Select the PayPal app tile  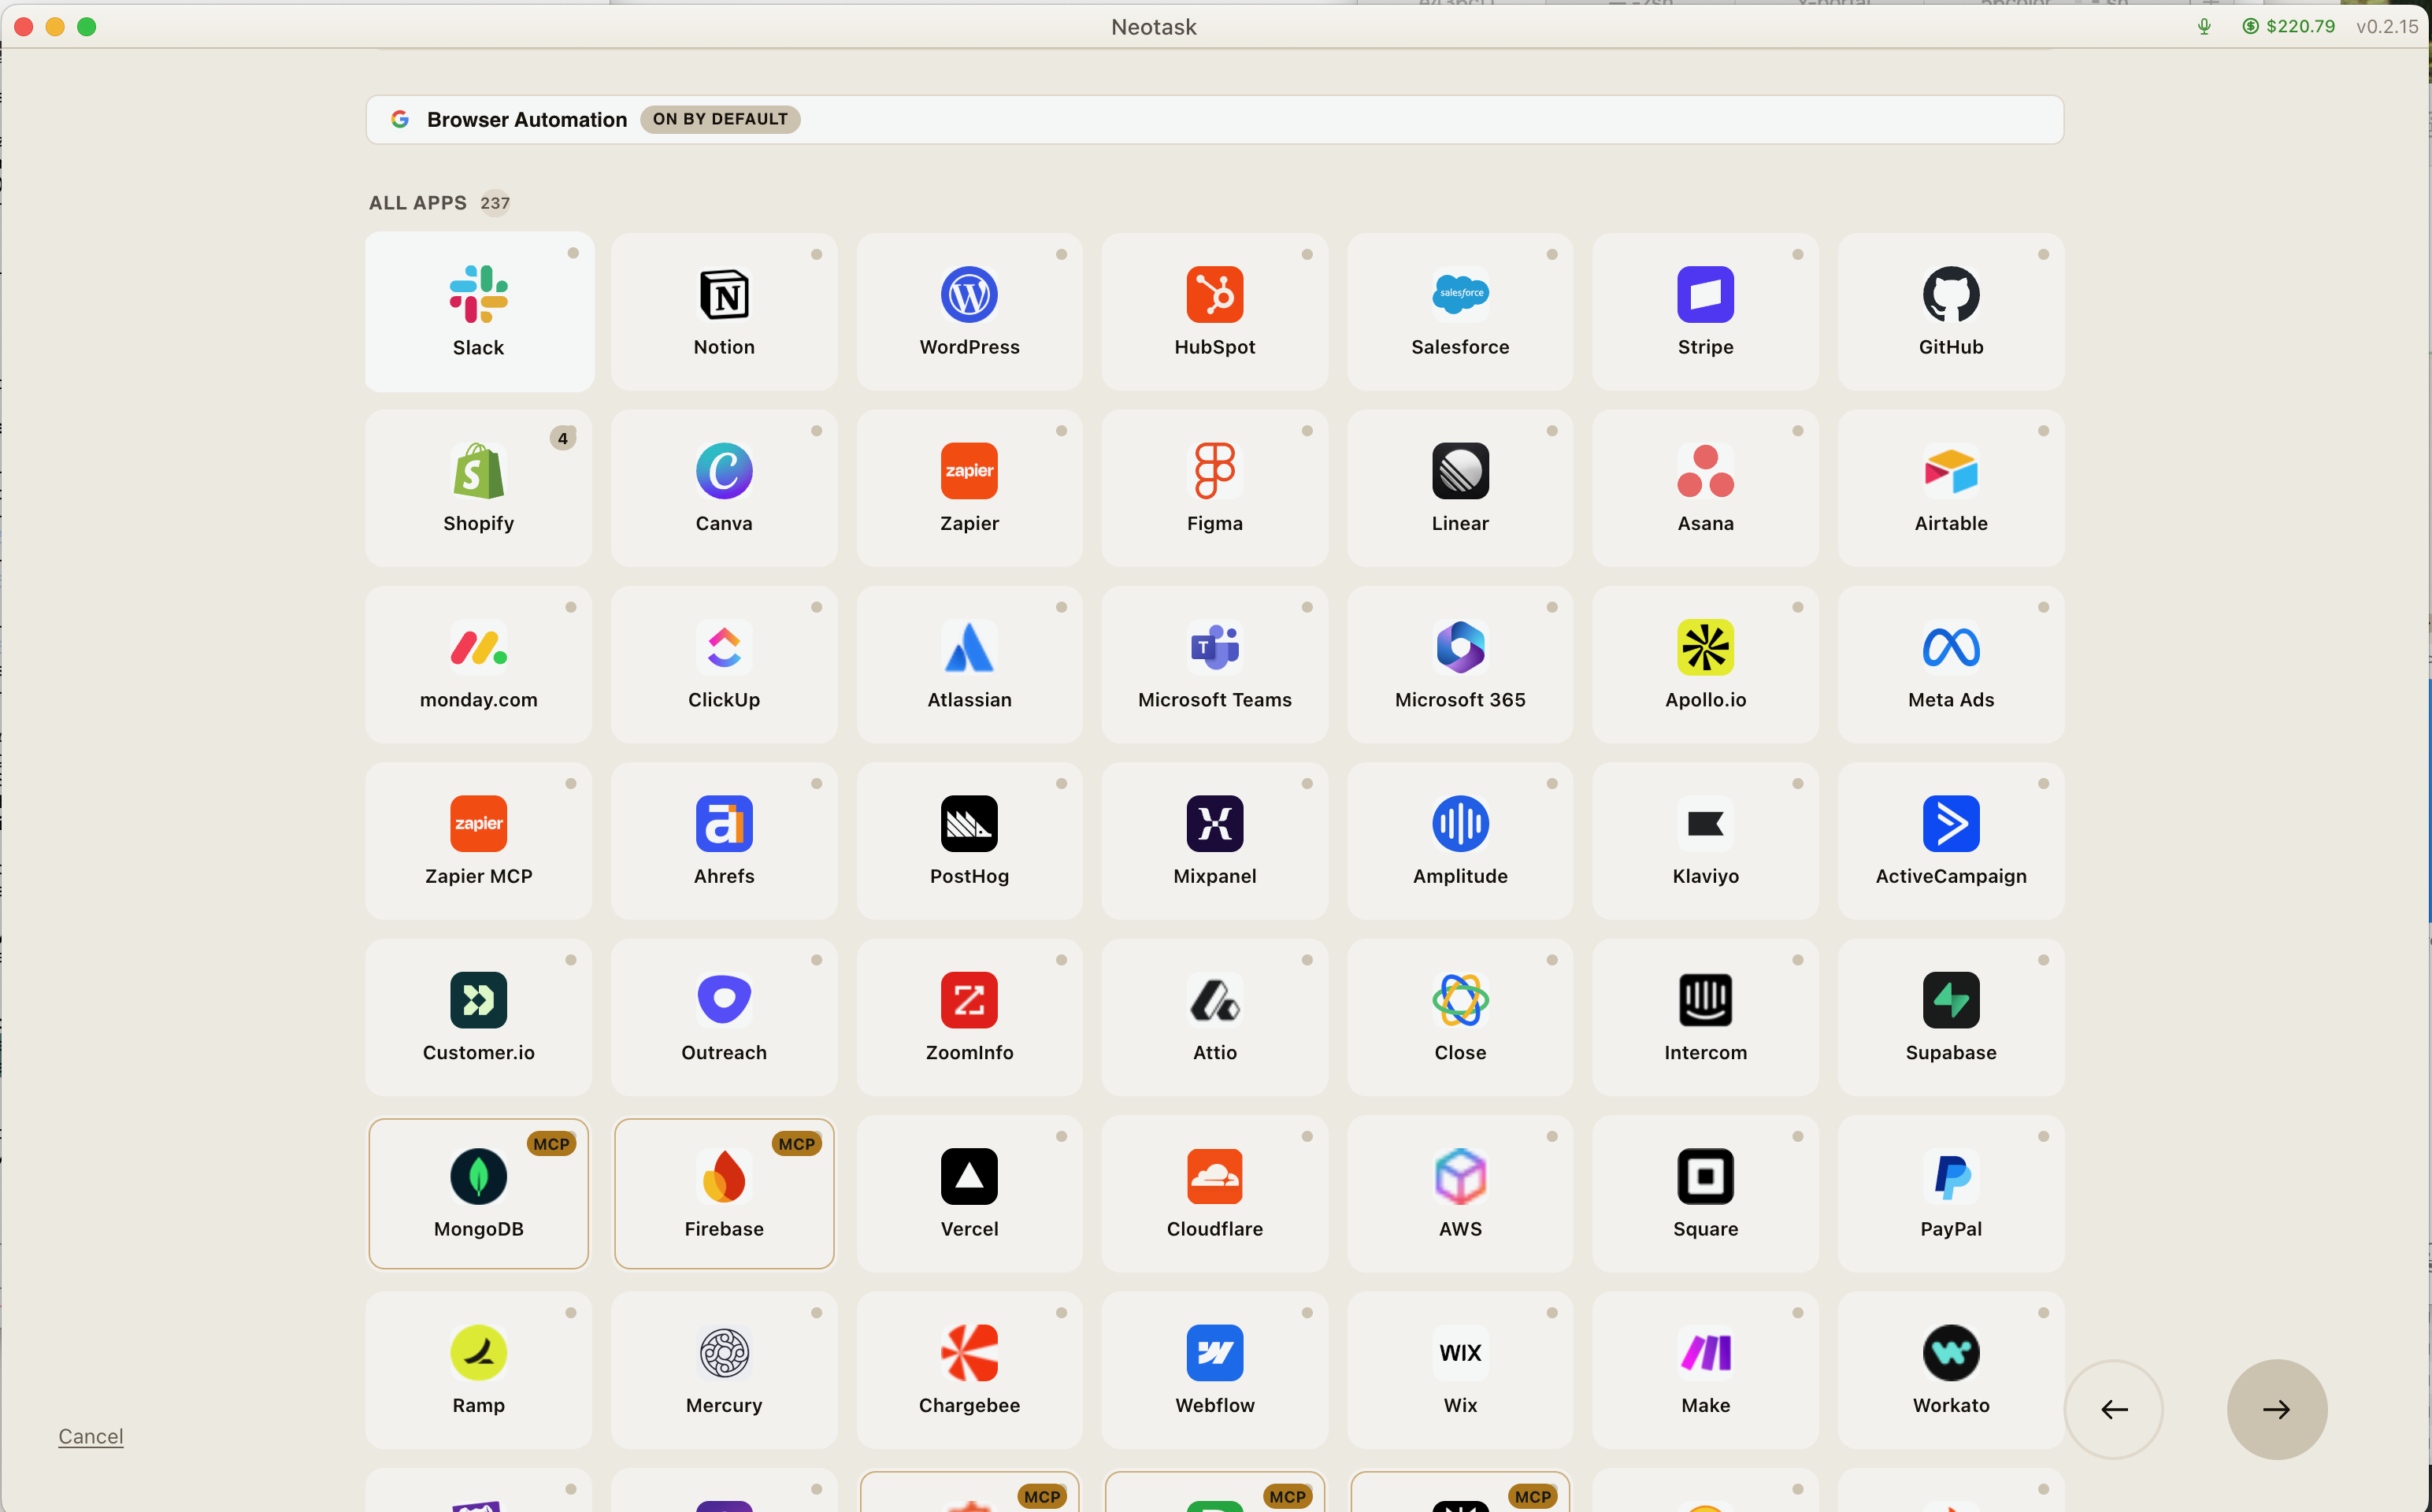tap(1951, 1194)
